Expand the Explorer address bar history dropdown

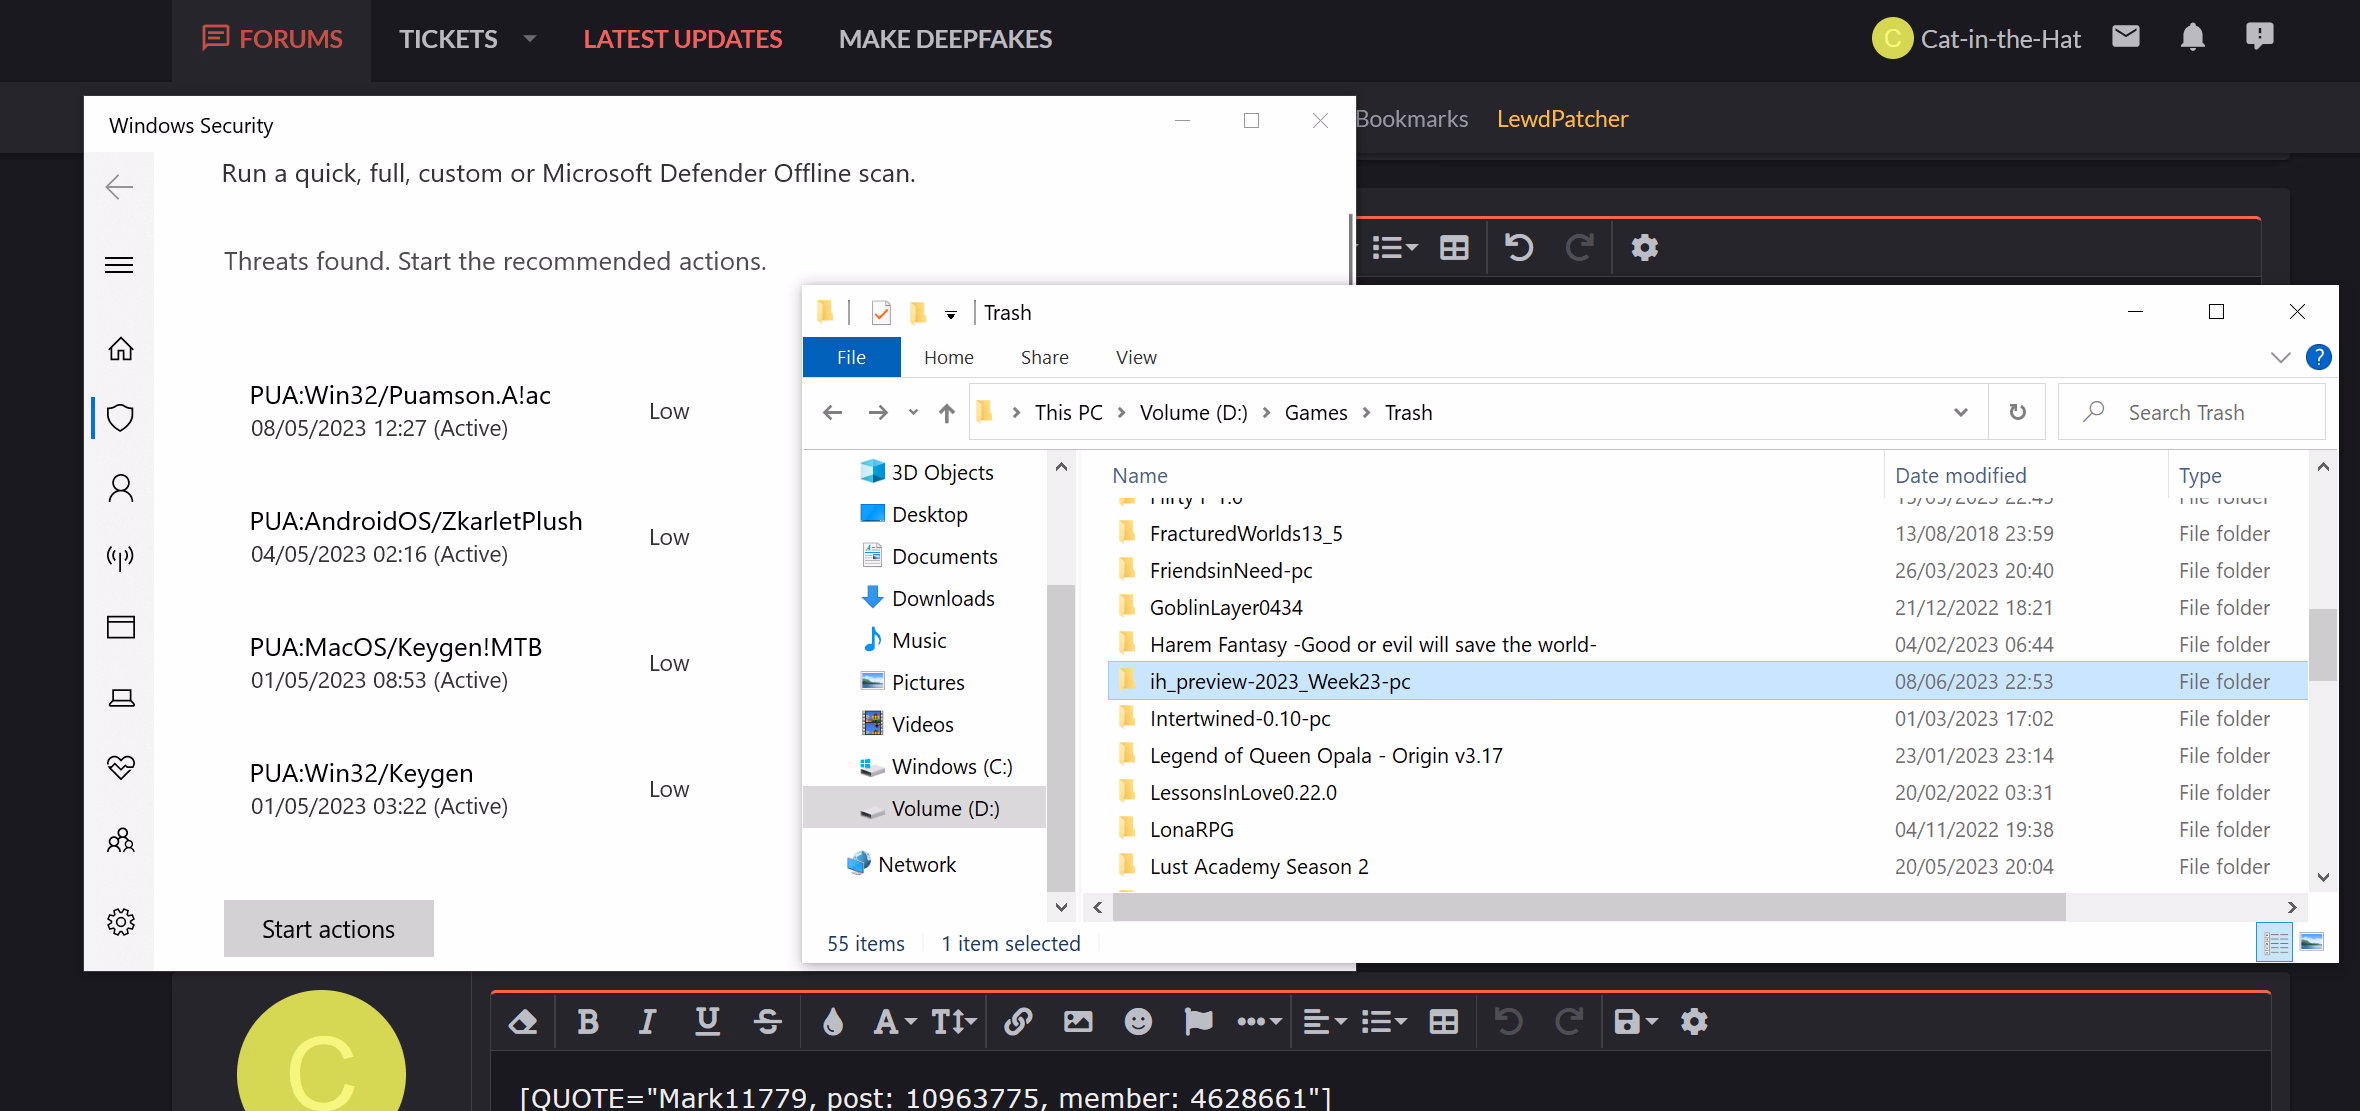pos(1960,412)
